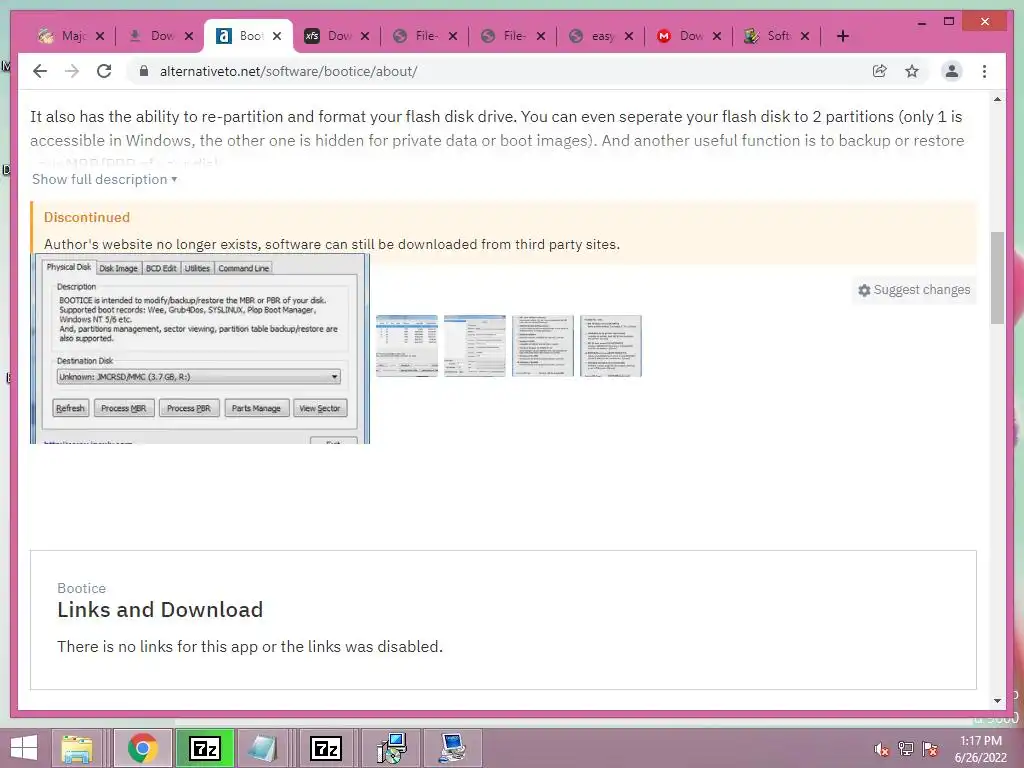Switch to the first 'File-' tab

click(426, 36)
